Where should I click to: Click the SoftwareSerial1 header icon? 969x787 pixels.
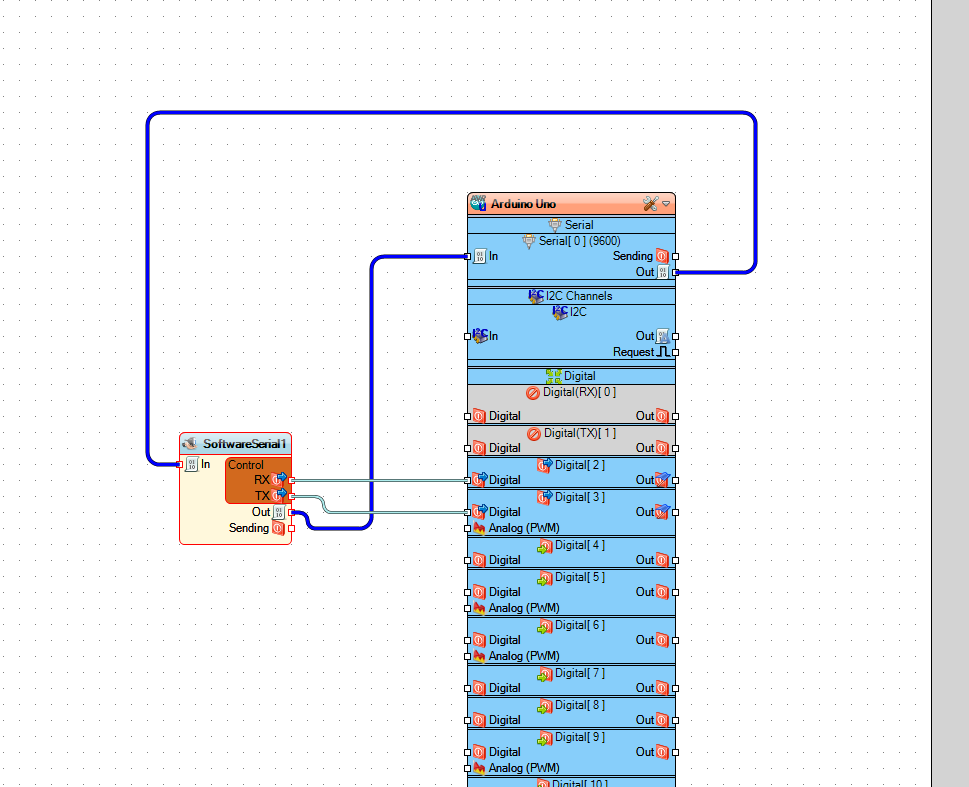click(x=190, y=443)
